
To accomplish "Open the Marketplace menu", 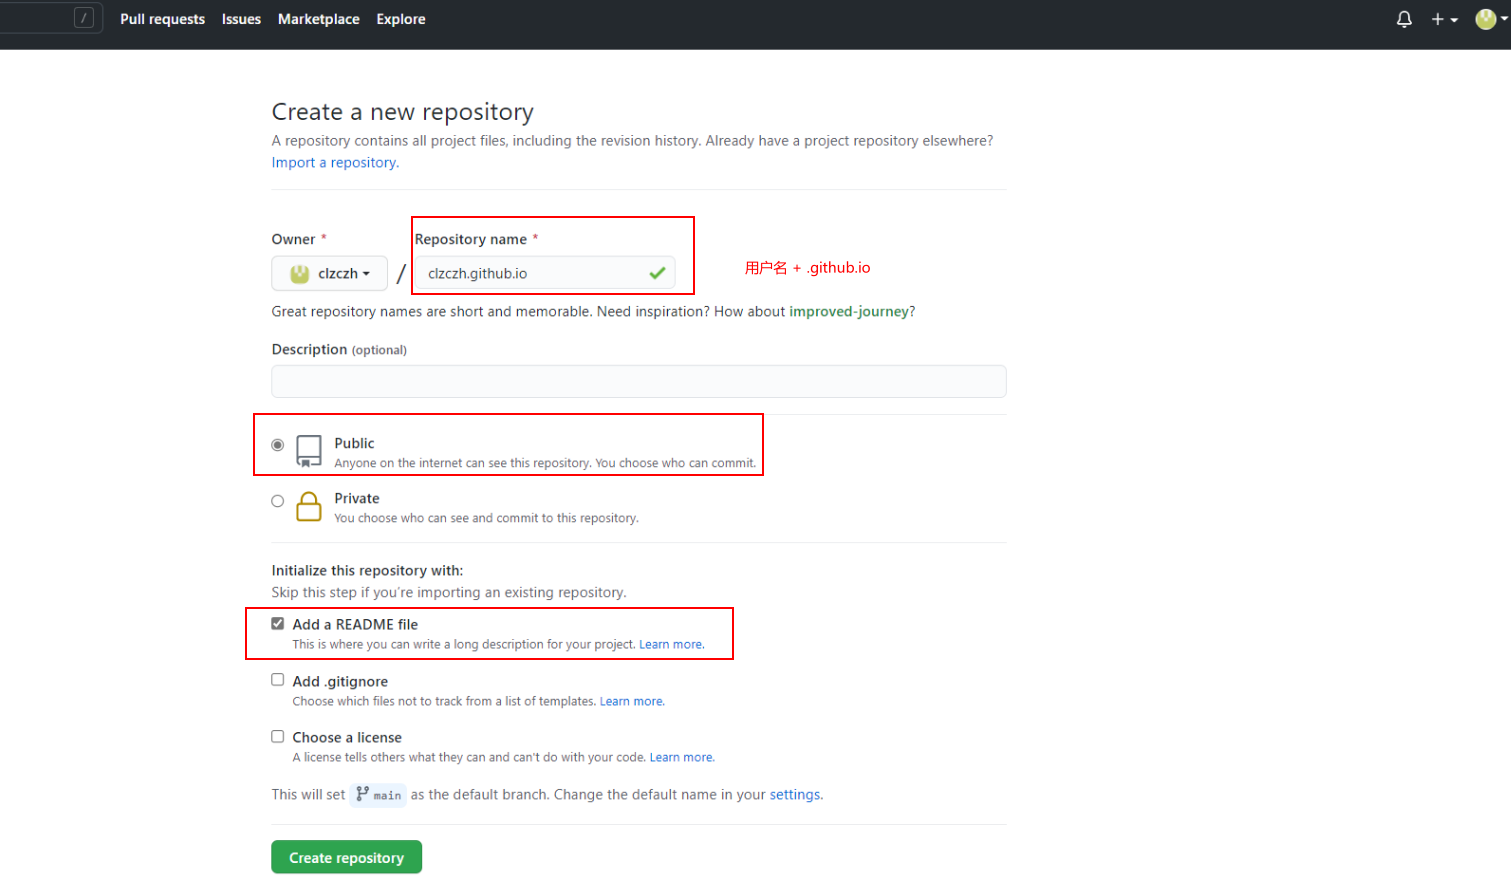I will (x=318, y=19).
